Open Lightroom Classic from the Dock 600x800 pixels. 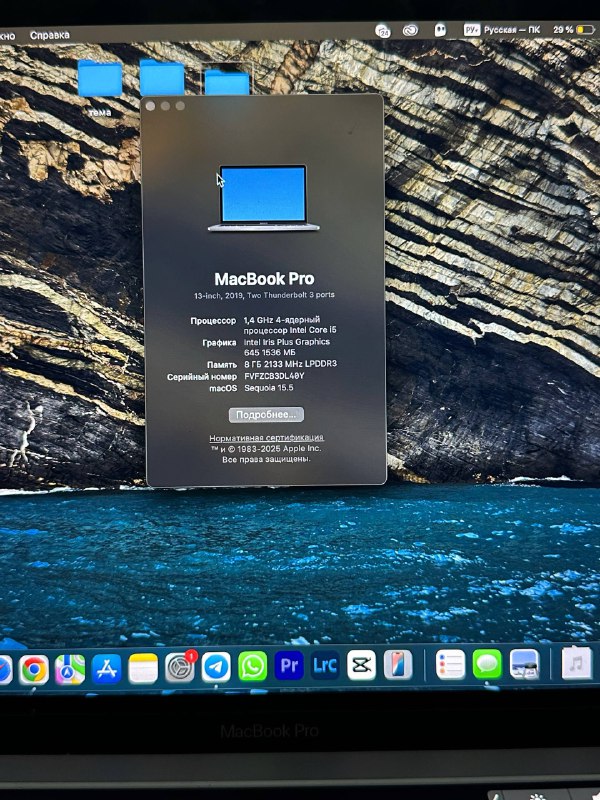coord(324,665)
